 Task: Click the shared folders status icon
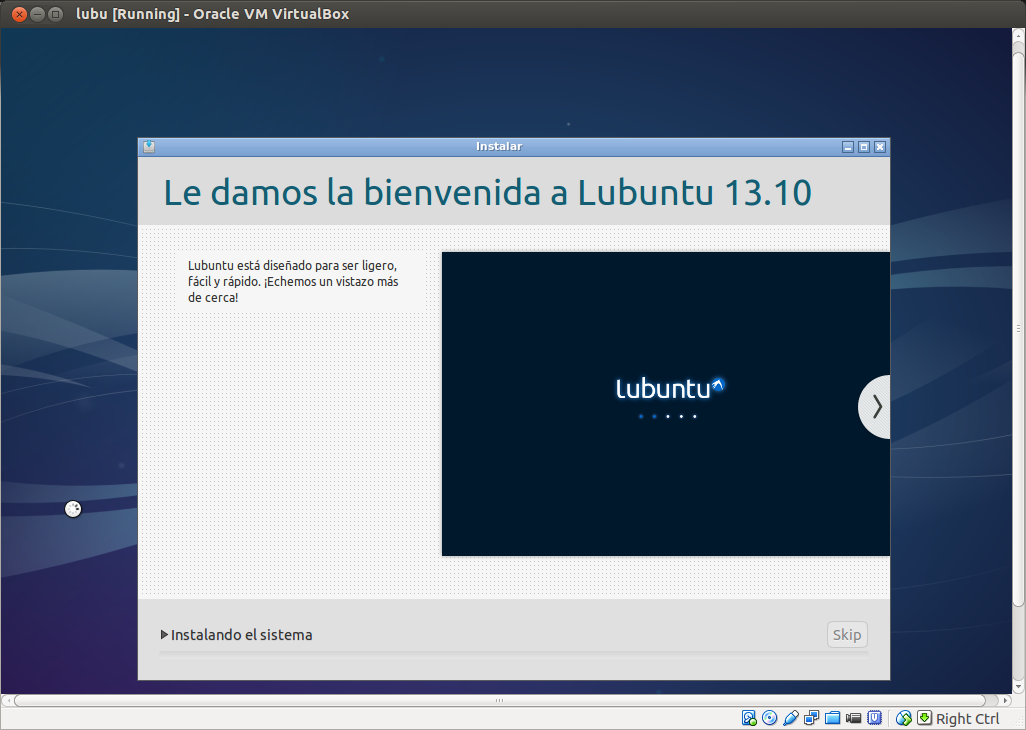(832, 718)
